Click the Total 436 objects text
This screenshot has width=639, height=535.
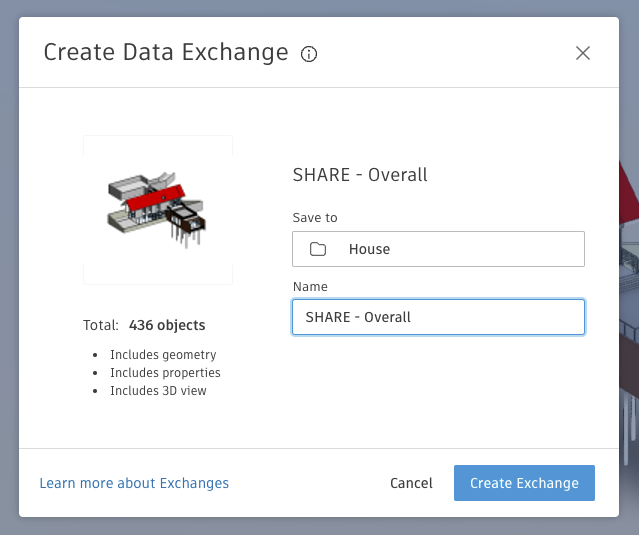144,325
